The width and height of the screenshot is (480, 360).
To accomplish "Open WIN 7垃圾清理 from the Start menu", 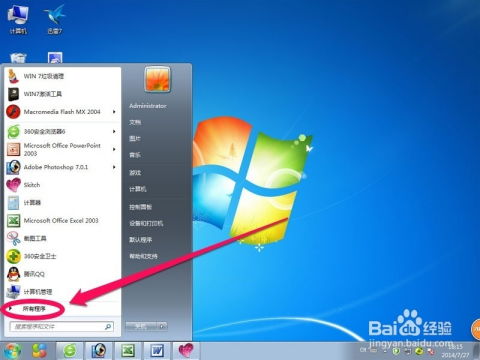I will (63, 76).
